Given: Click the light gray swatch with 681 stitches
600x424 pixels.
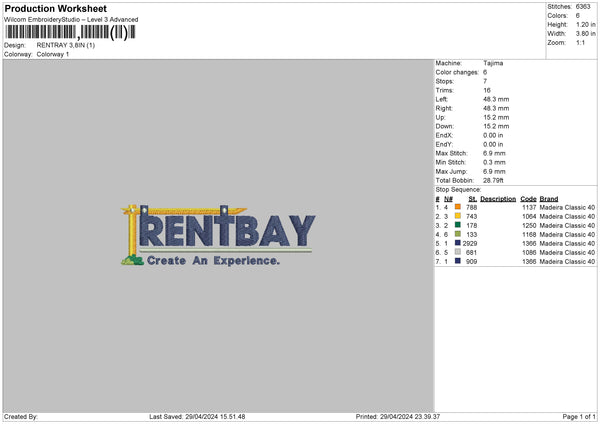Looking at the screenshot, I should [458, 252].
